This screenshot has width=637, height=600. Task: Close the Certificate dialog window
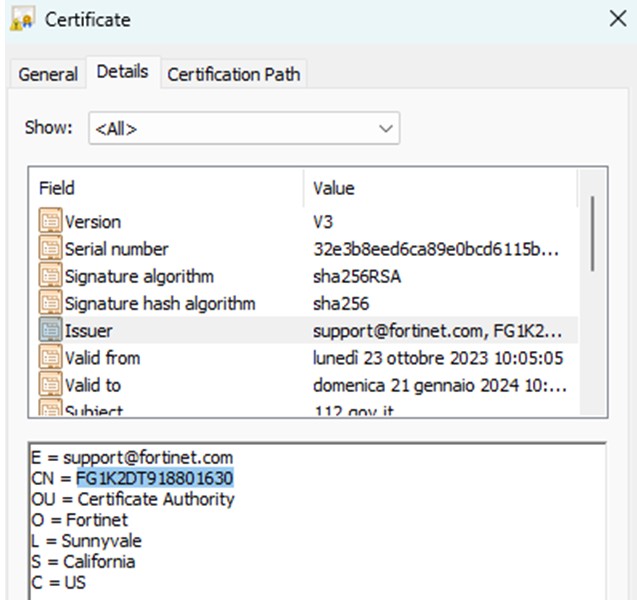pos(618,18)
